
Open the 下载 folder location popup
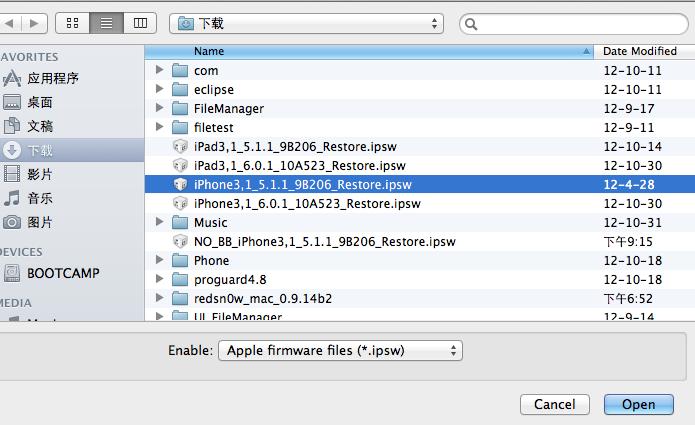tap(306, 23)
